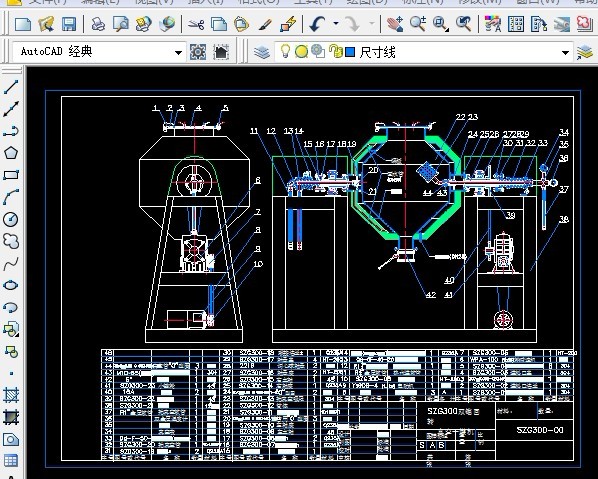This screenshot has width=598, height=479.
Task: Save the drawing with the floppy disk icon
Action: [69, 24]
